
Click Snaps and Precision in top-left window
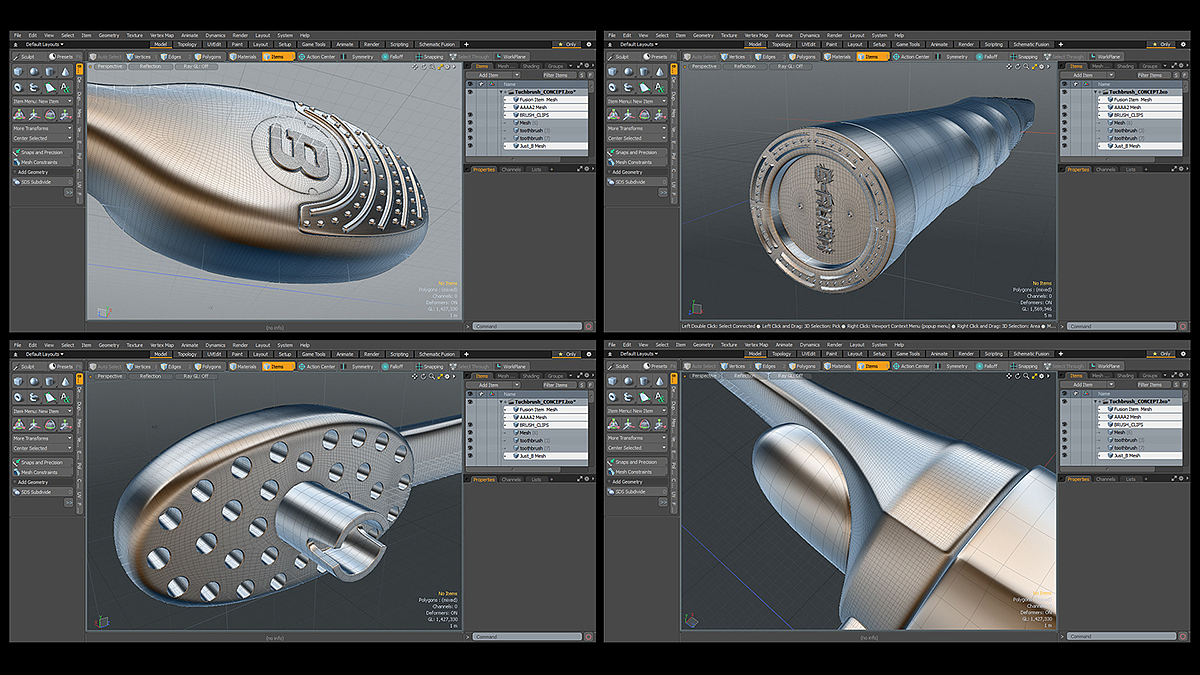(x=42, y=152)
